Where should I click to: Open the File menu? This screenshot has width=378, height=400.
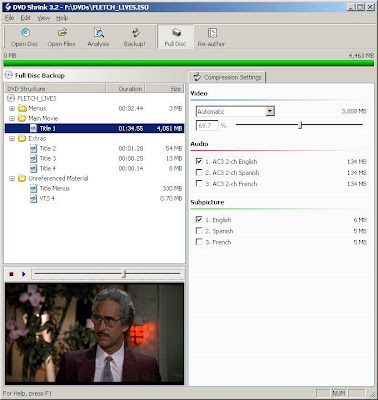9,18
